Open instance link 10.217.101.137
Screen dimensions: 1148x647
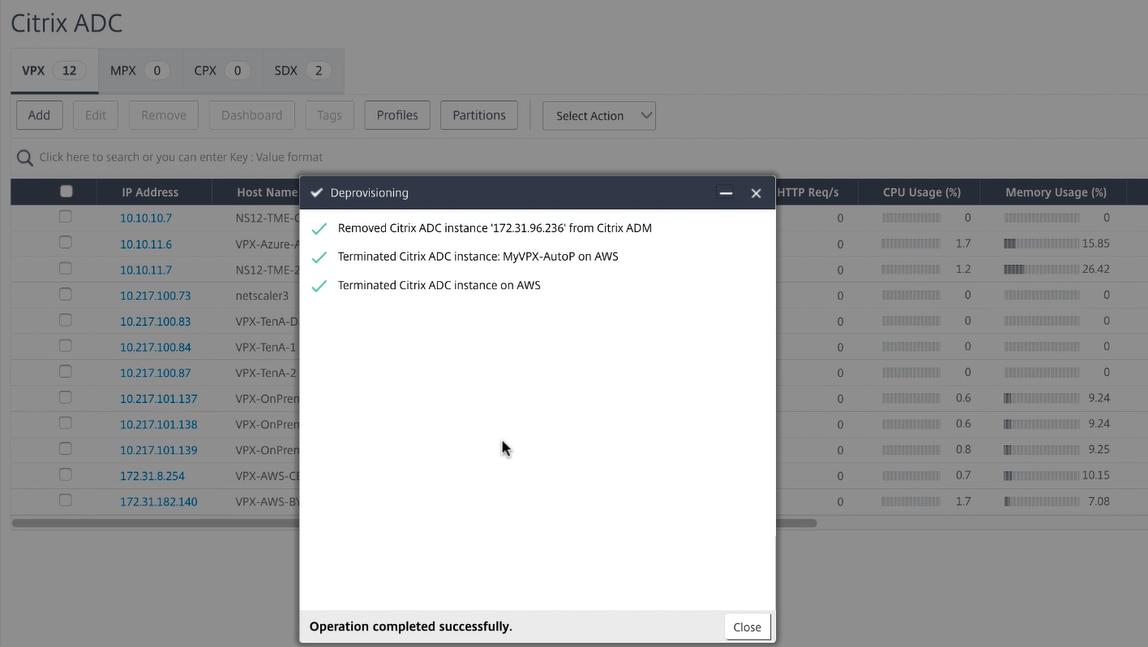coord(159,399)
